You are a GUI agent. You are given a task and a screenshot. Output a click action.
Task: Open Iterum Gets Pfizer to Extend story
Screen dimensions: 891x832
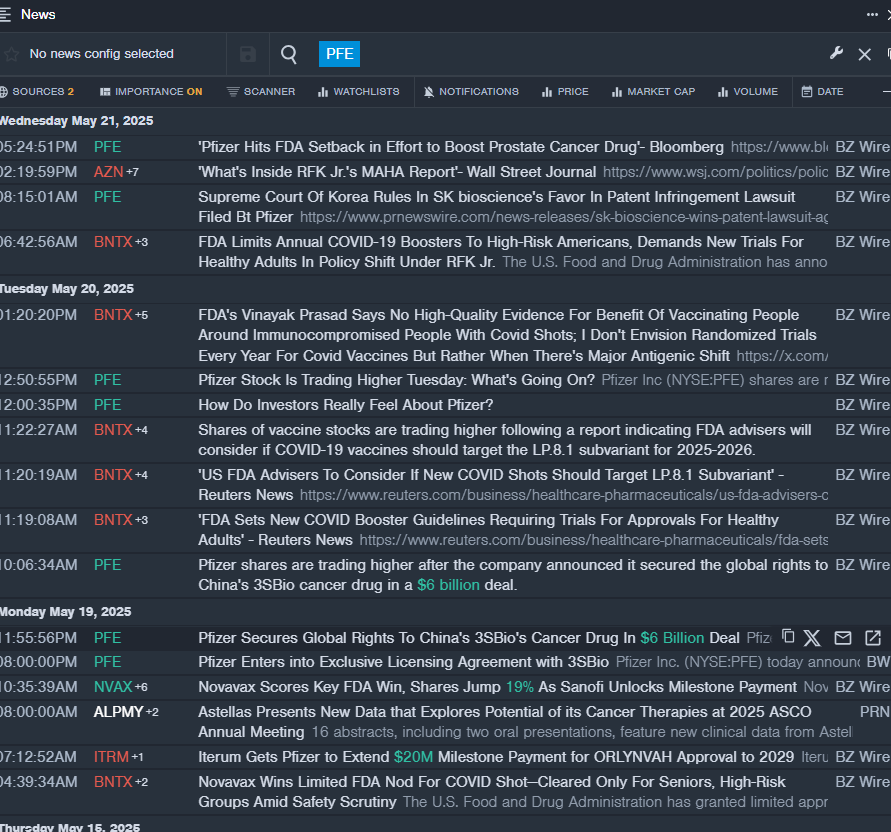pos(496,757)
